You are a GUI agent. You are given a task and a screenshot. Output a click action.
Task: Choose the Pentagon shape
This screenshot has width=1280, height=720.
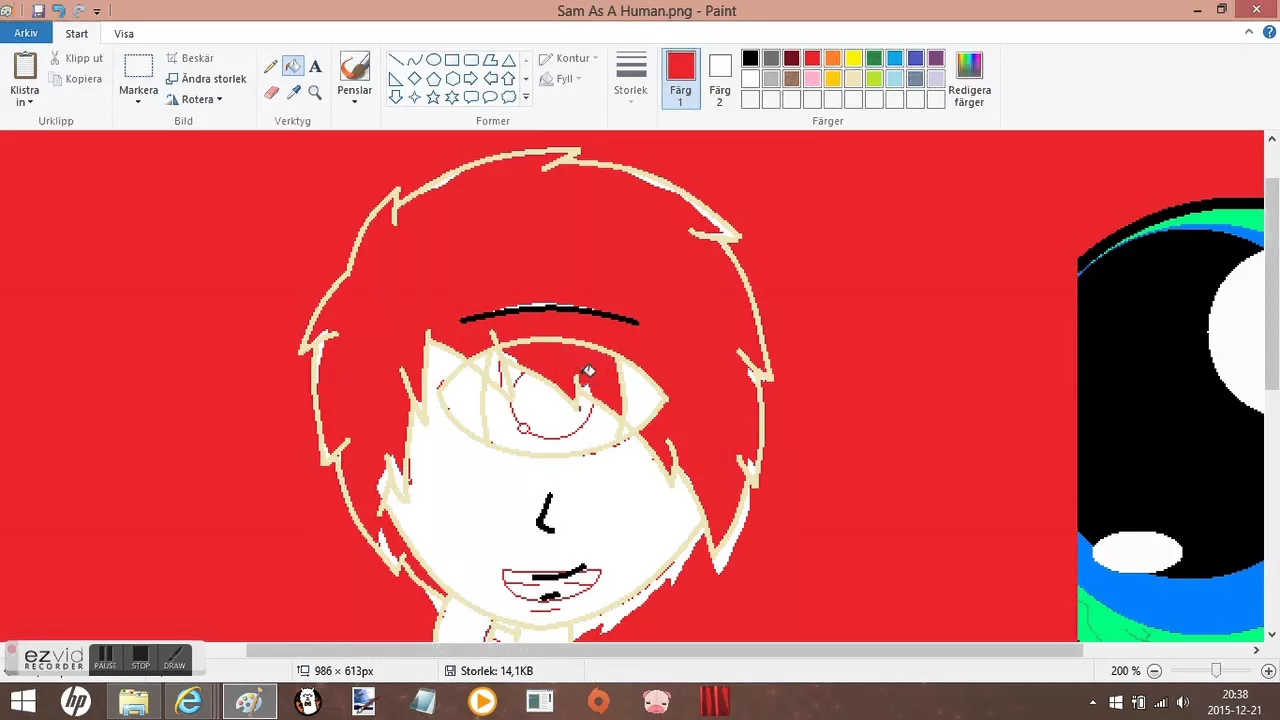[434, 79]
